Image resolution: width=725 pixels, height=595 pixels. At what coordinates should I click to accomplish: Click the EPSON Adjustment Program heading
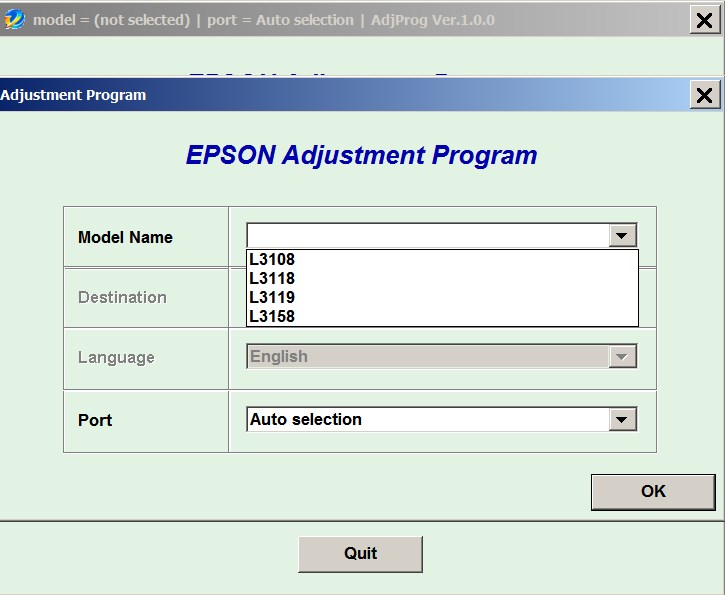coord(361,155)
